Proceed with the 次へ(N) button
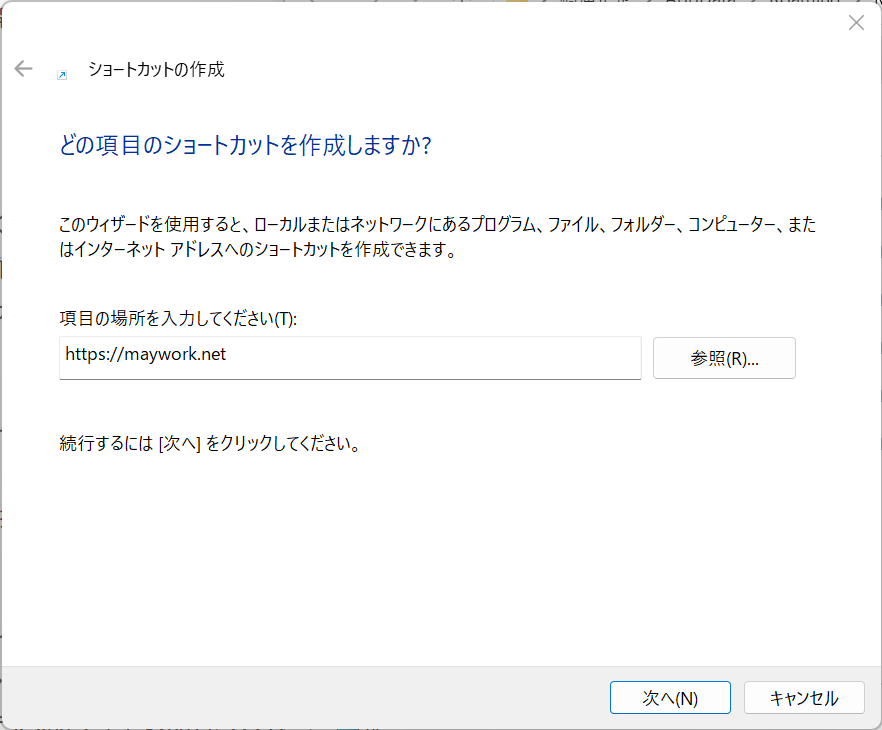Screen dimensions: 882x730 670,697
